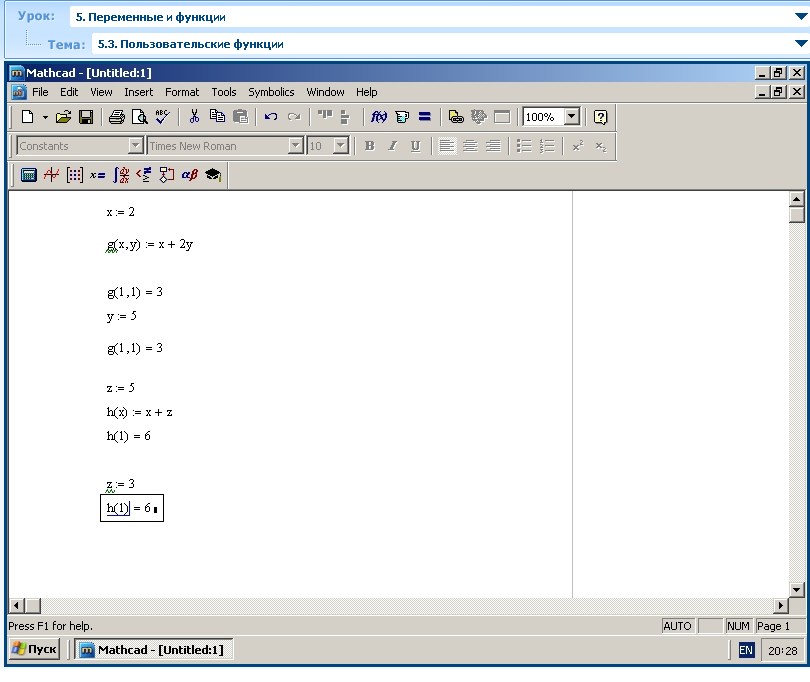Open the Window menu
This screenshot has height=682, width=810.
pos(325,92)
